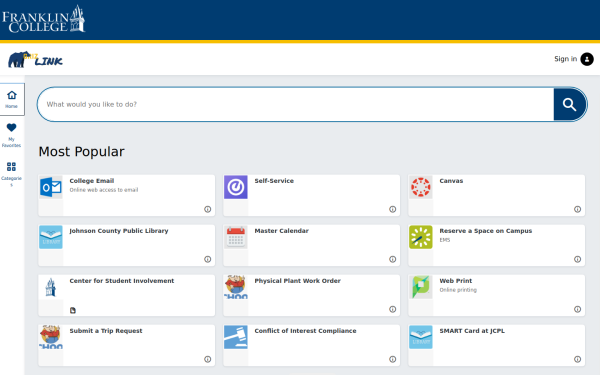The image size is (600, 375).
Task: Open the Master Calendar icon
Action: point(236,237)
